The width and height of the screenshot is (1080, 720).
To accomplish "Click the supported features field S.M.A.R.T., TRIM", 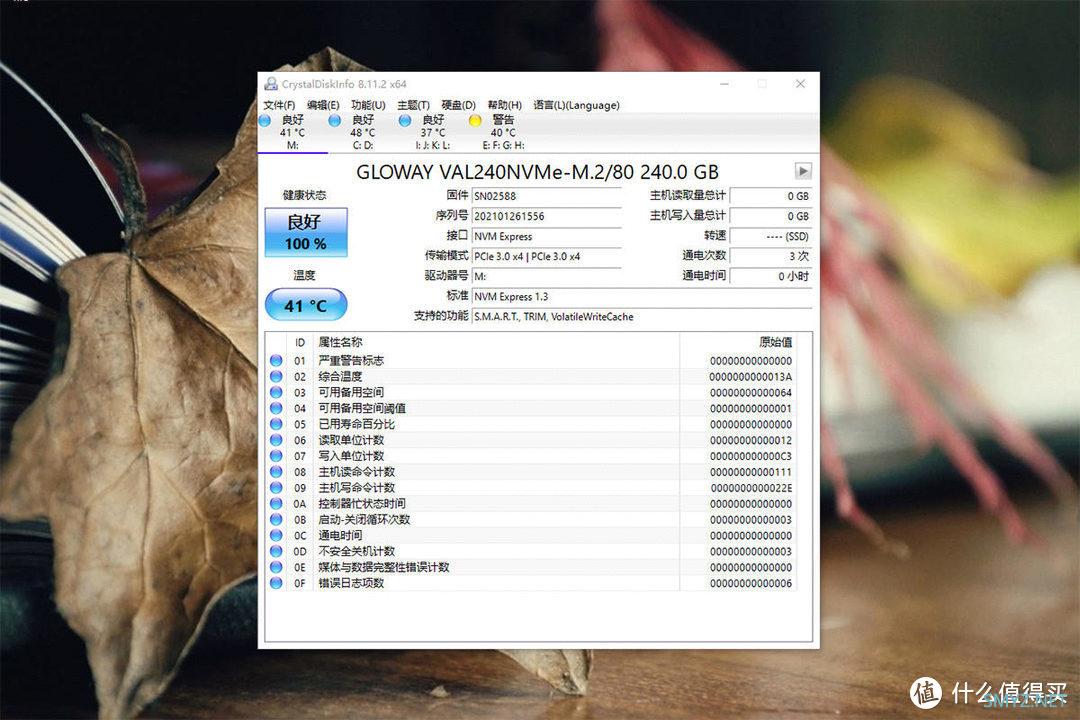I will 642,316.
